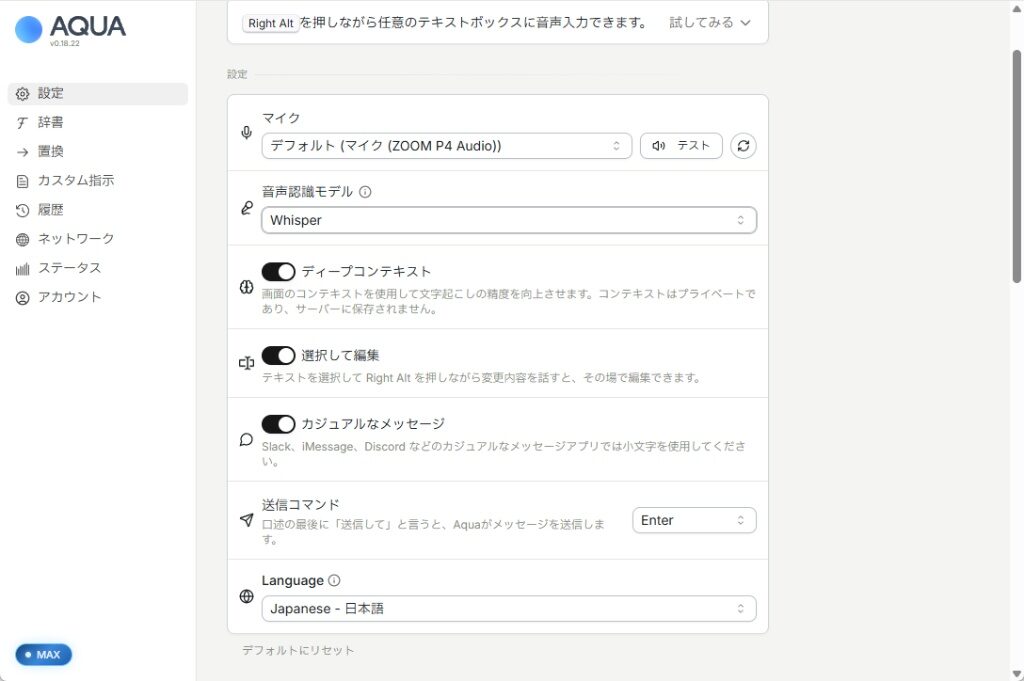Click the Right Alt key badge
The image size is (1024, 681).
tap(270, 24)
